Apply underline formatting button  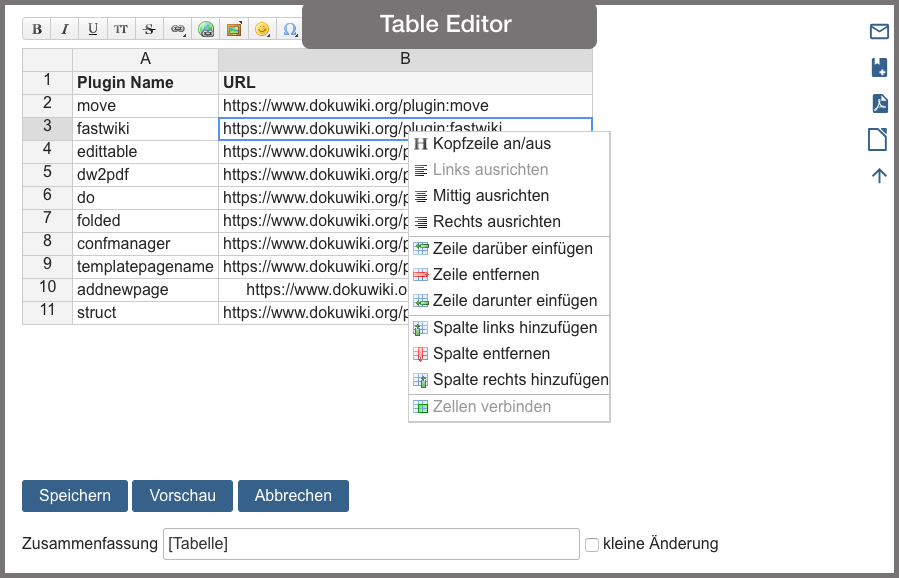(92, 29)
